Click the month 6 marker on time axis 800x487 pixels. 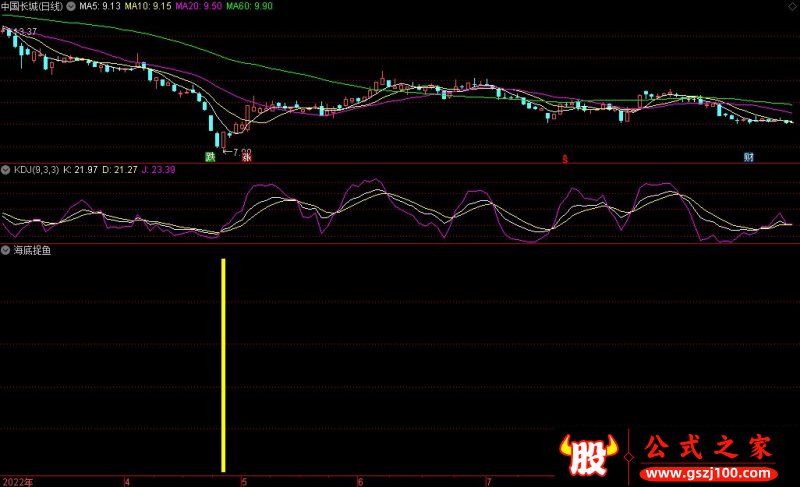[x=360, y=481]
